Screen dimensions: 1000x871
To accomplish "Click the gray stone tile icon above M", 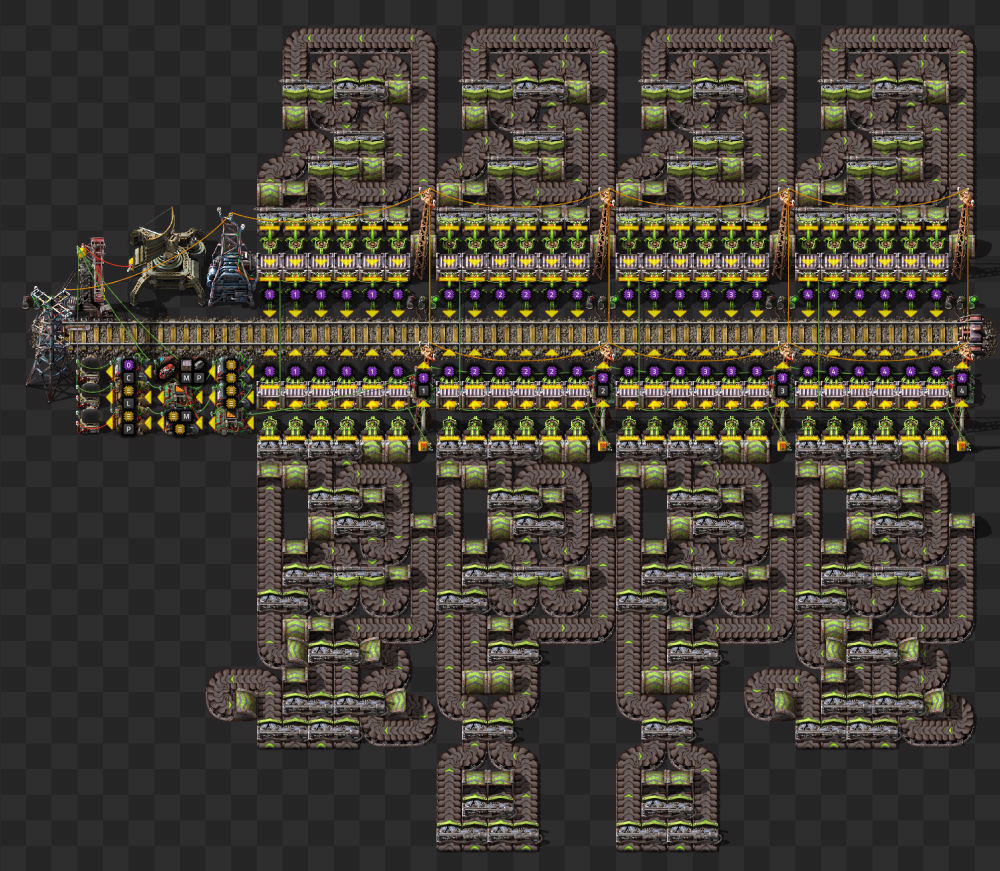I will pyautogui.click(x=187, y=365).
